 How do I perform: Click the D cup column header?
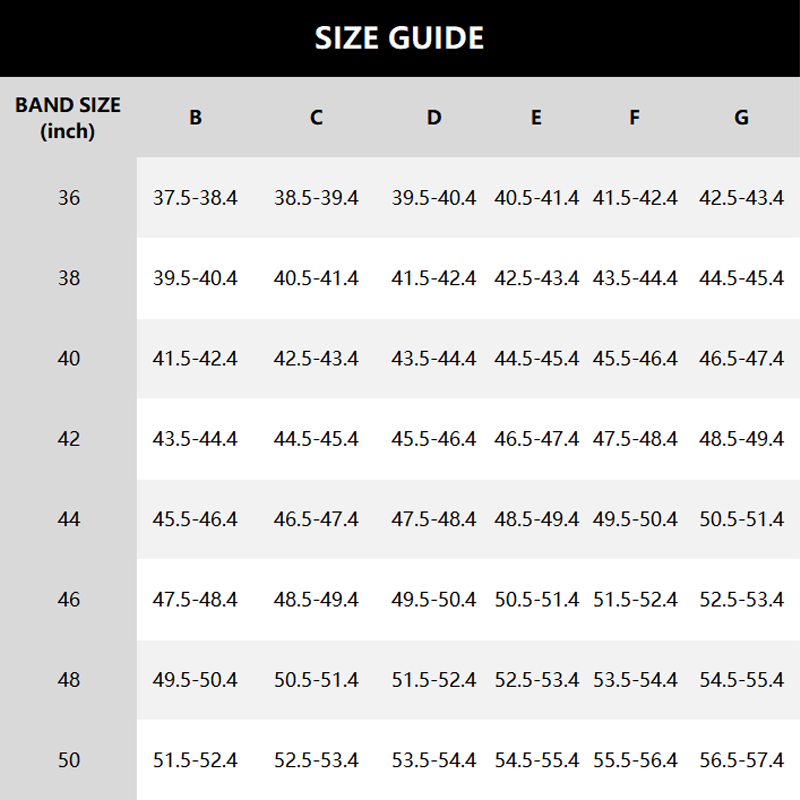[x=434, y=118]
